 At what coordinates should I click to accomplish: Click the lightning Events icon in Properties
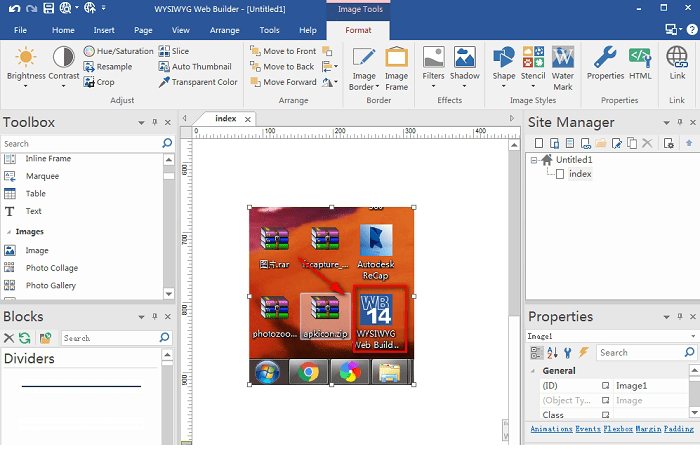click(x=583, y=353)
